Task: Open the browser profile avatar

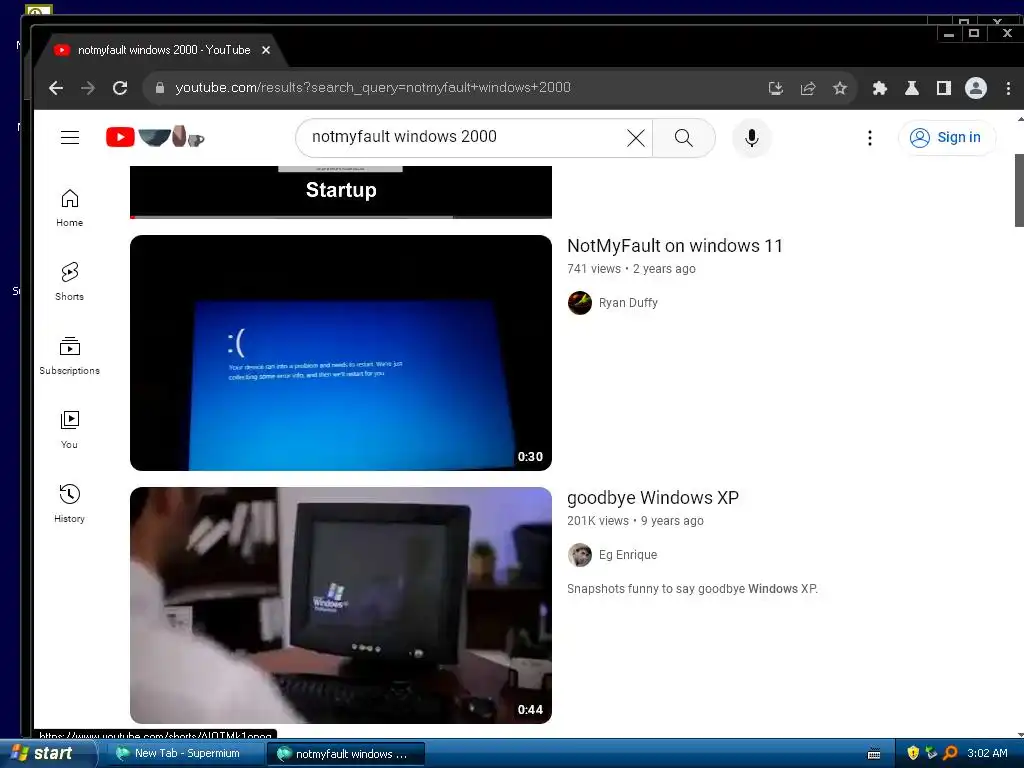Action: click(x=976, y=88)
